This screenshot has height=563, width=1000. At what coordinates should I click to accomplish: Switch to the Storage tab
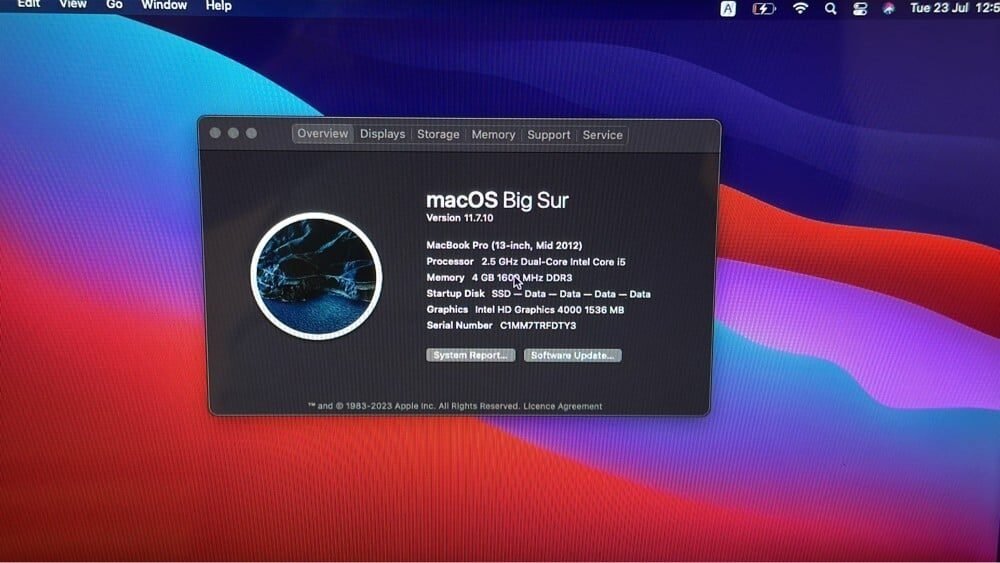[x=438, y=135]
